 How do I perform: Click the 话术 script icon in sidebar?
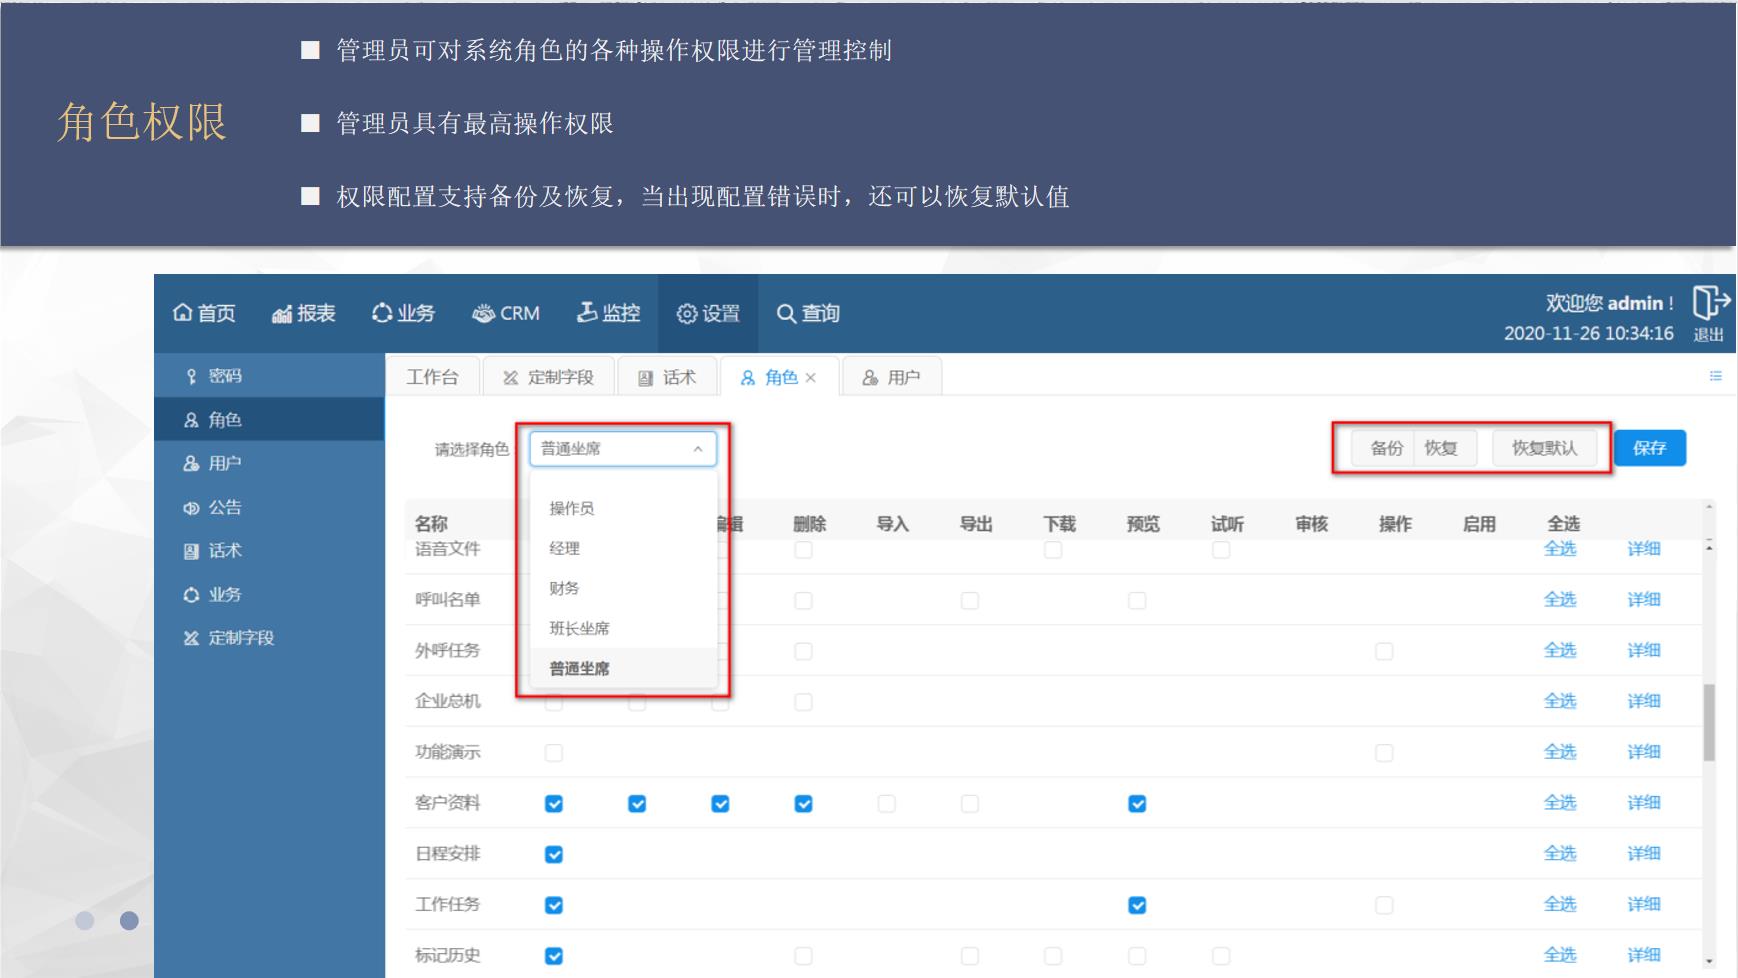(191, 551)
